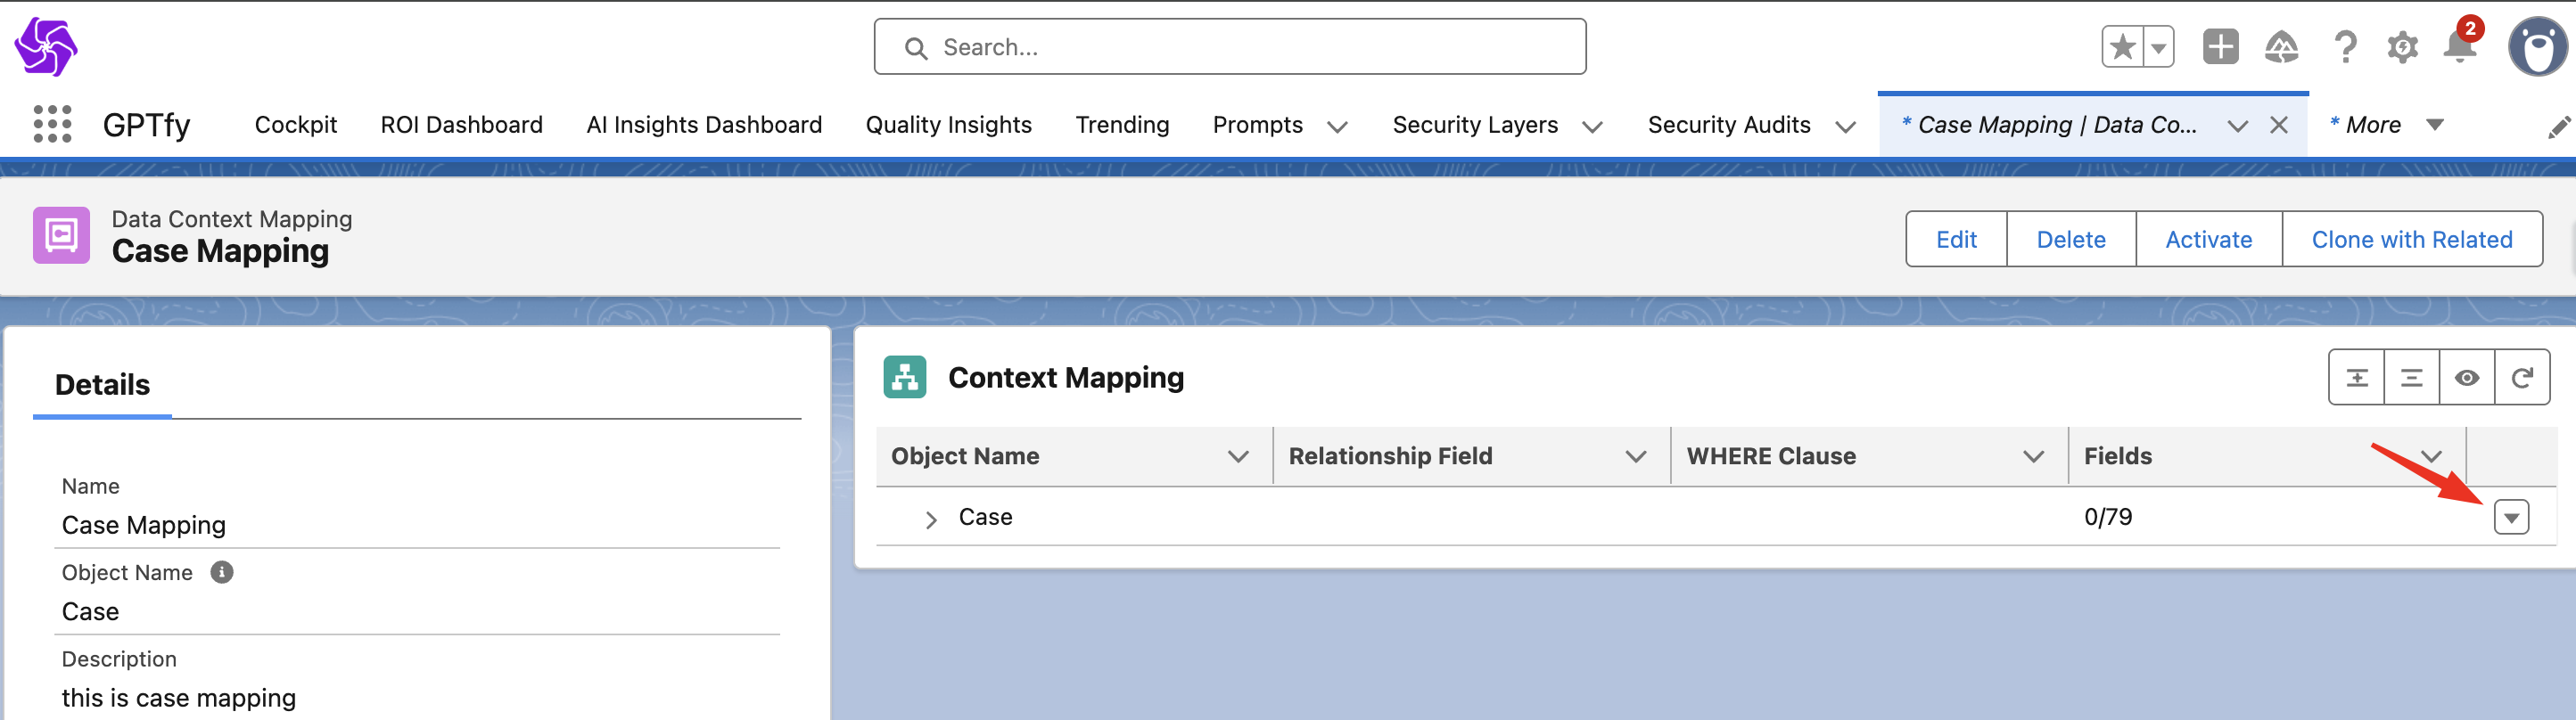Open the help question mark icon
2576x720 pixels.
click(2344, 47)
